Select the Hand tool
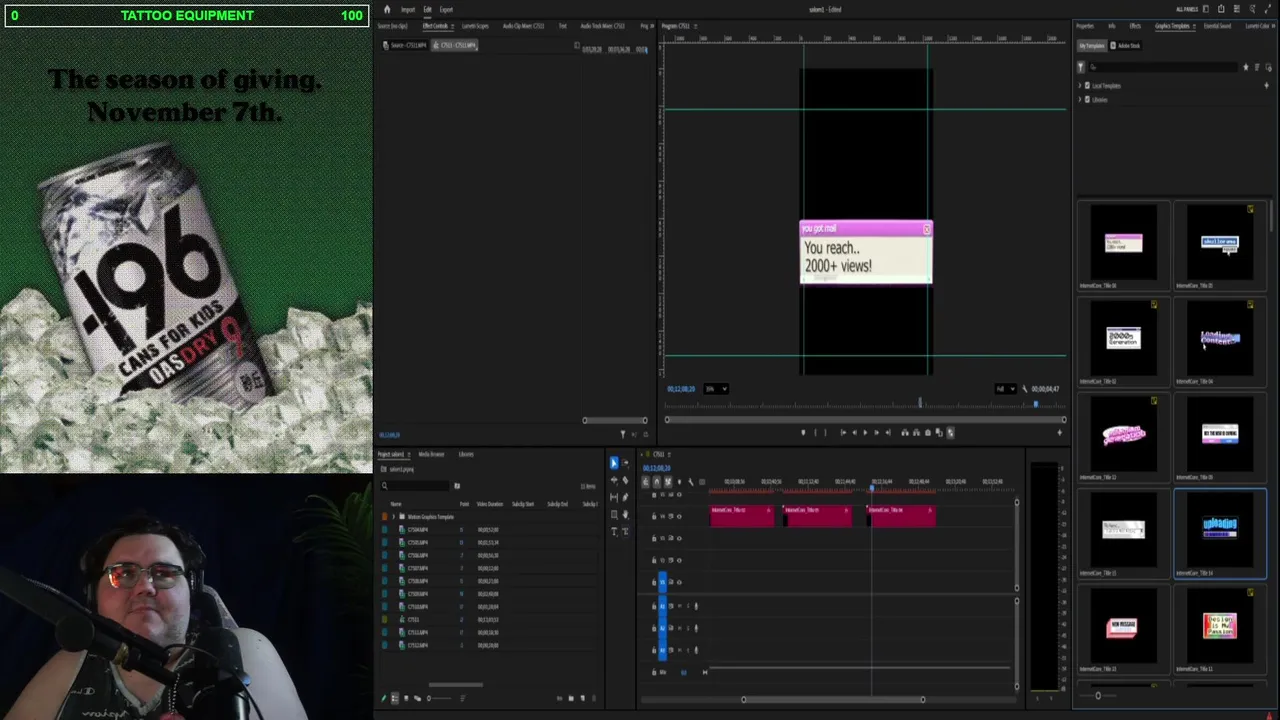The height and width of the screenshot is (720, 1280). click(x=626, y=514)
